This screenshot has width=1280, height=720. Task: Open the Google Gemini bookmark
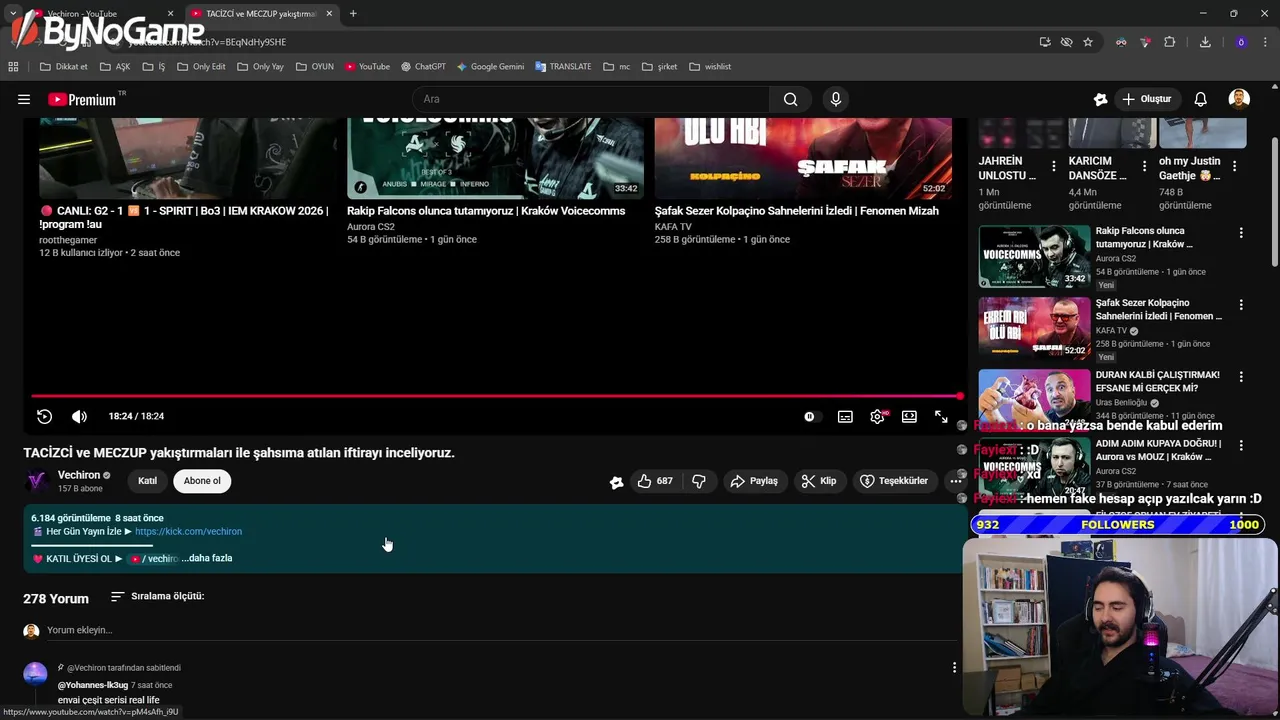point(490,67)
